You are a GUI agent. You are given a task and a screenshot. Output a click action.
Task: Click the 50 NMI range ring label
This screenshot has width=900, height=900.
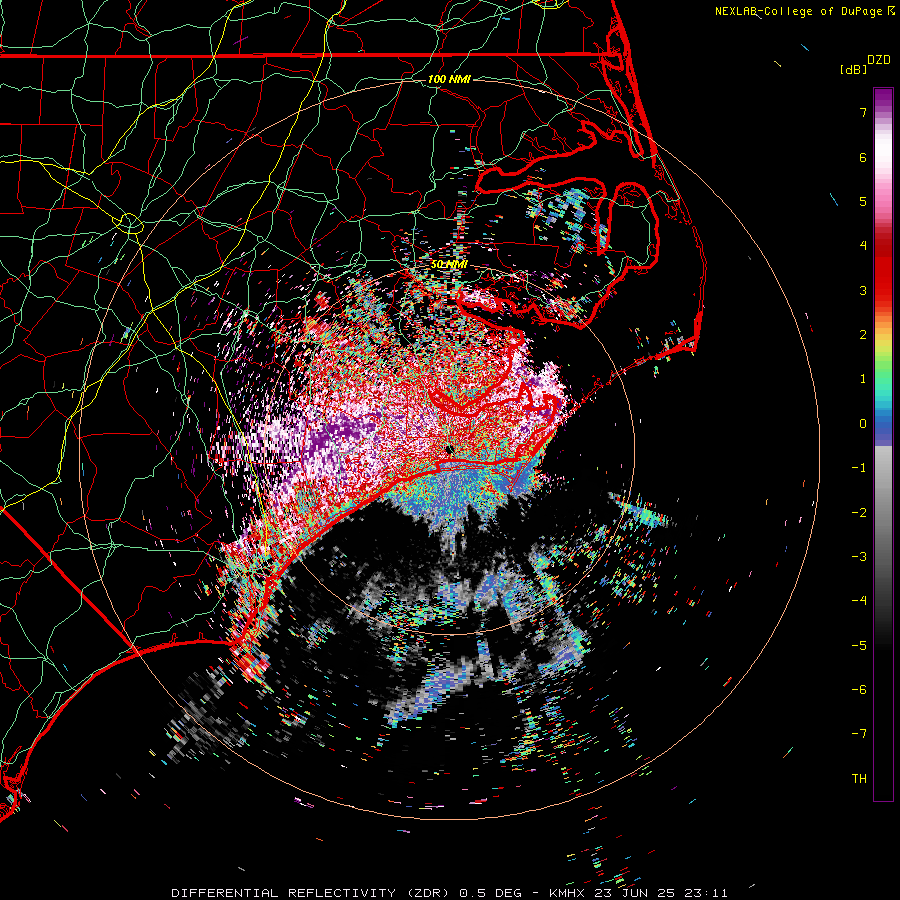click(x=449, y=264)
